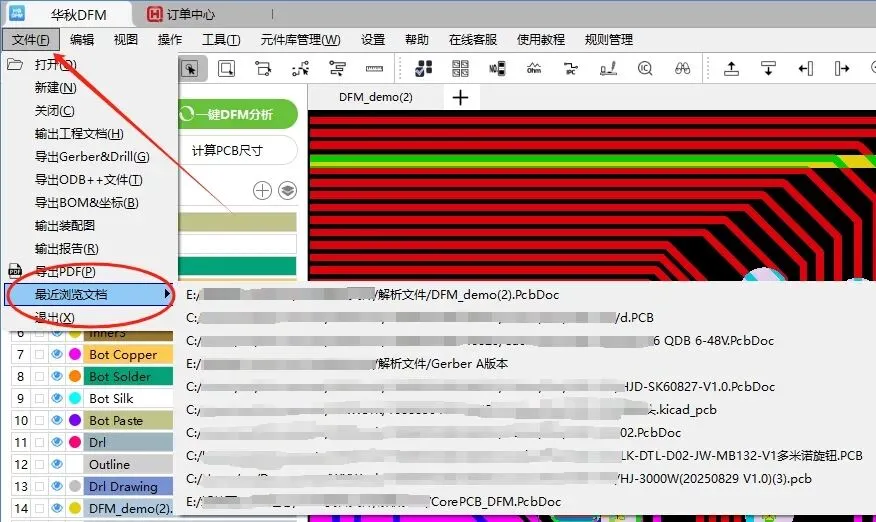
Task: Click the PDF icon beside 导出PDF(P)
Action: [15, 271]
